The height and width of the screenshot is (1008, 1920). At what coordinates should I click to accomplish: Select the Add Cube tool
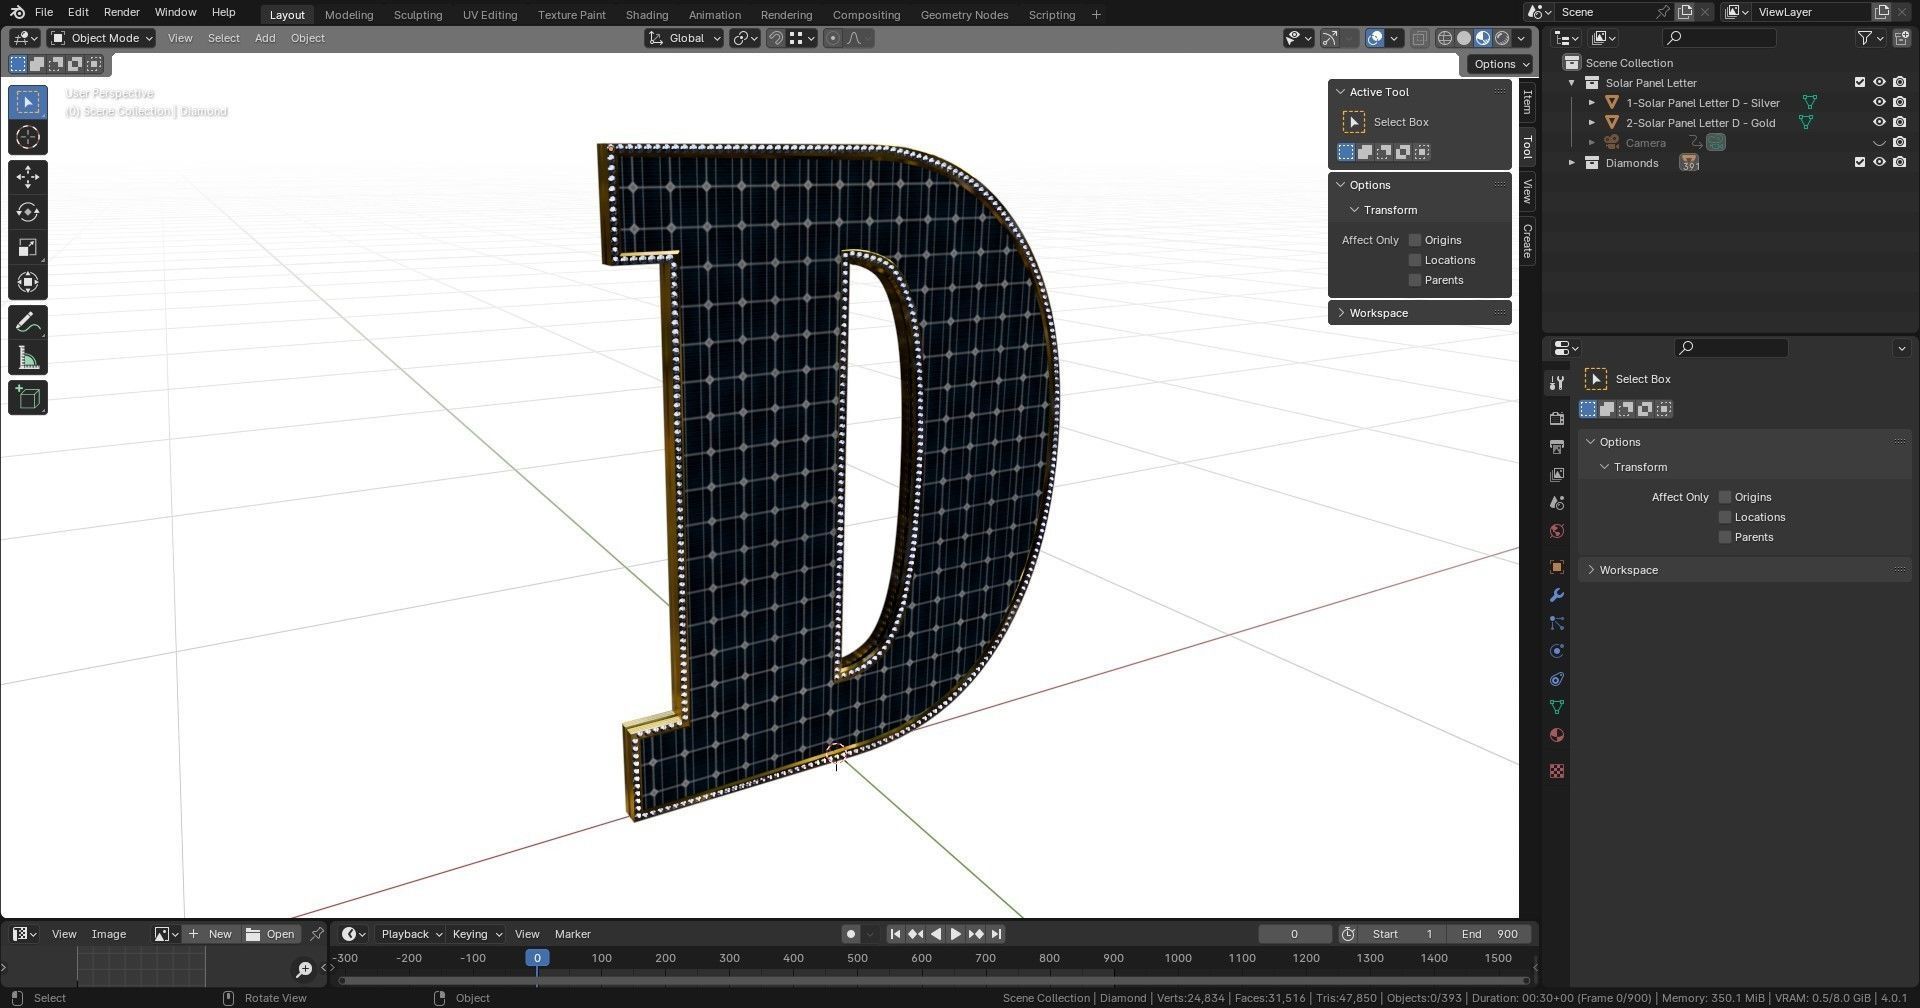pyautogui.click(x=28, y=397)
